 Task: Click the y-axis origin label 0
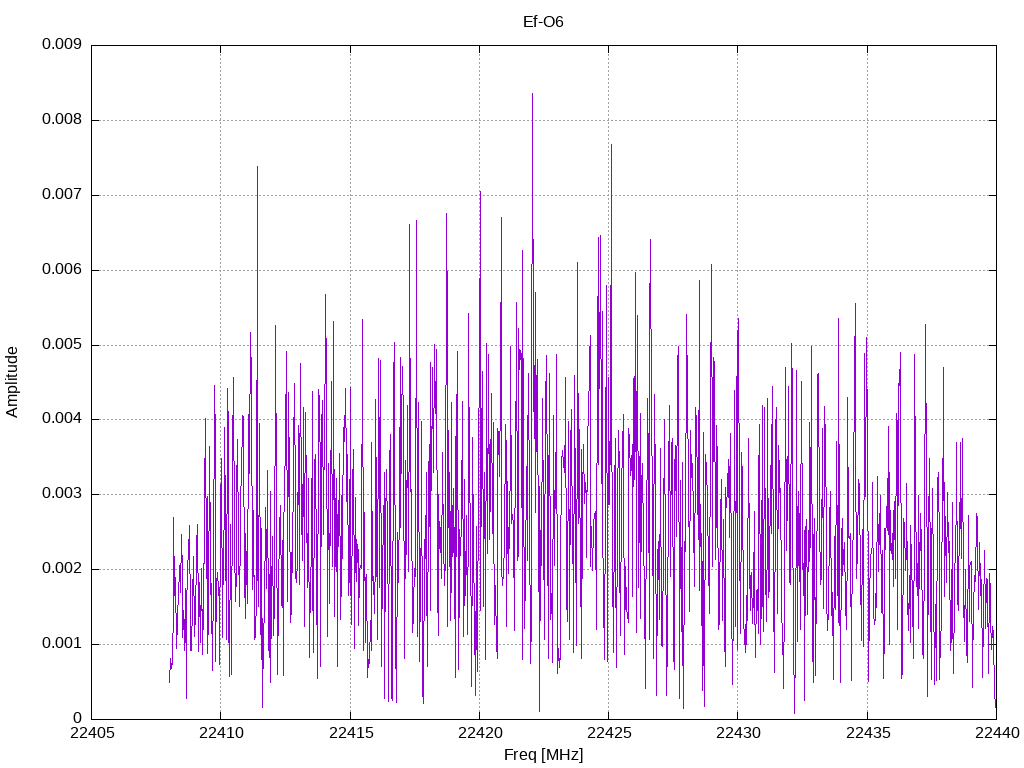(78, 718)
